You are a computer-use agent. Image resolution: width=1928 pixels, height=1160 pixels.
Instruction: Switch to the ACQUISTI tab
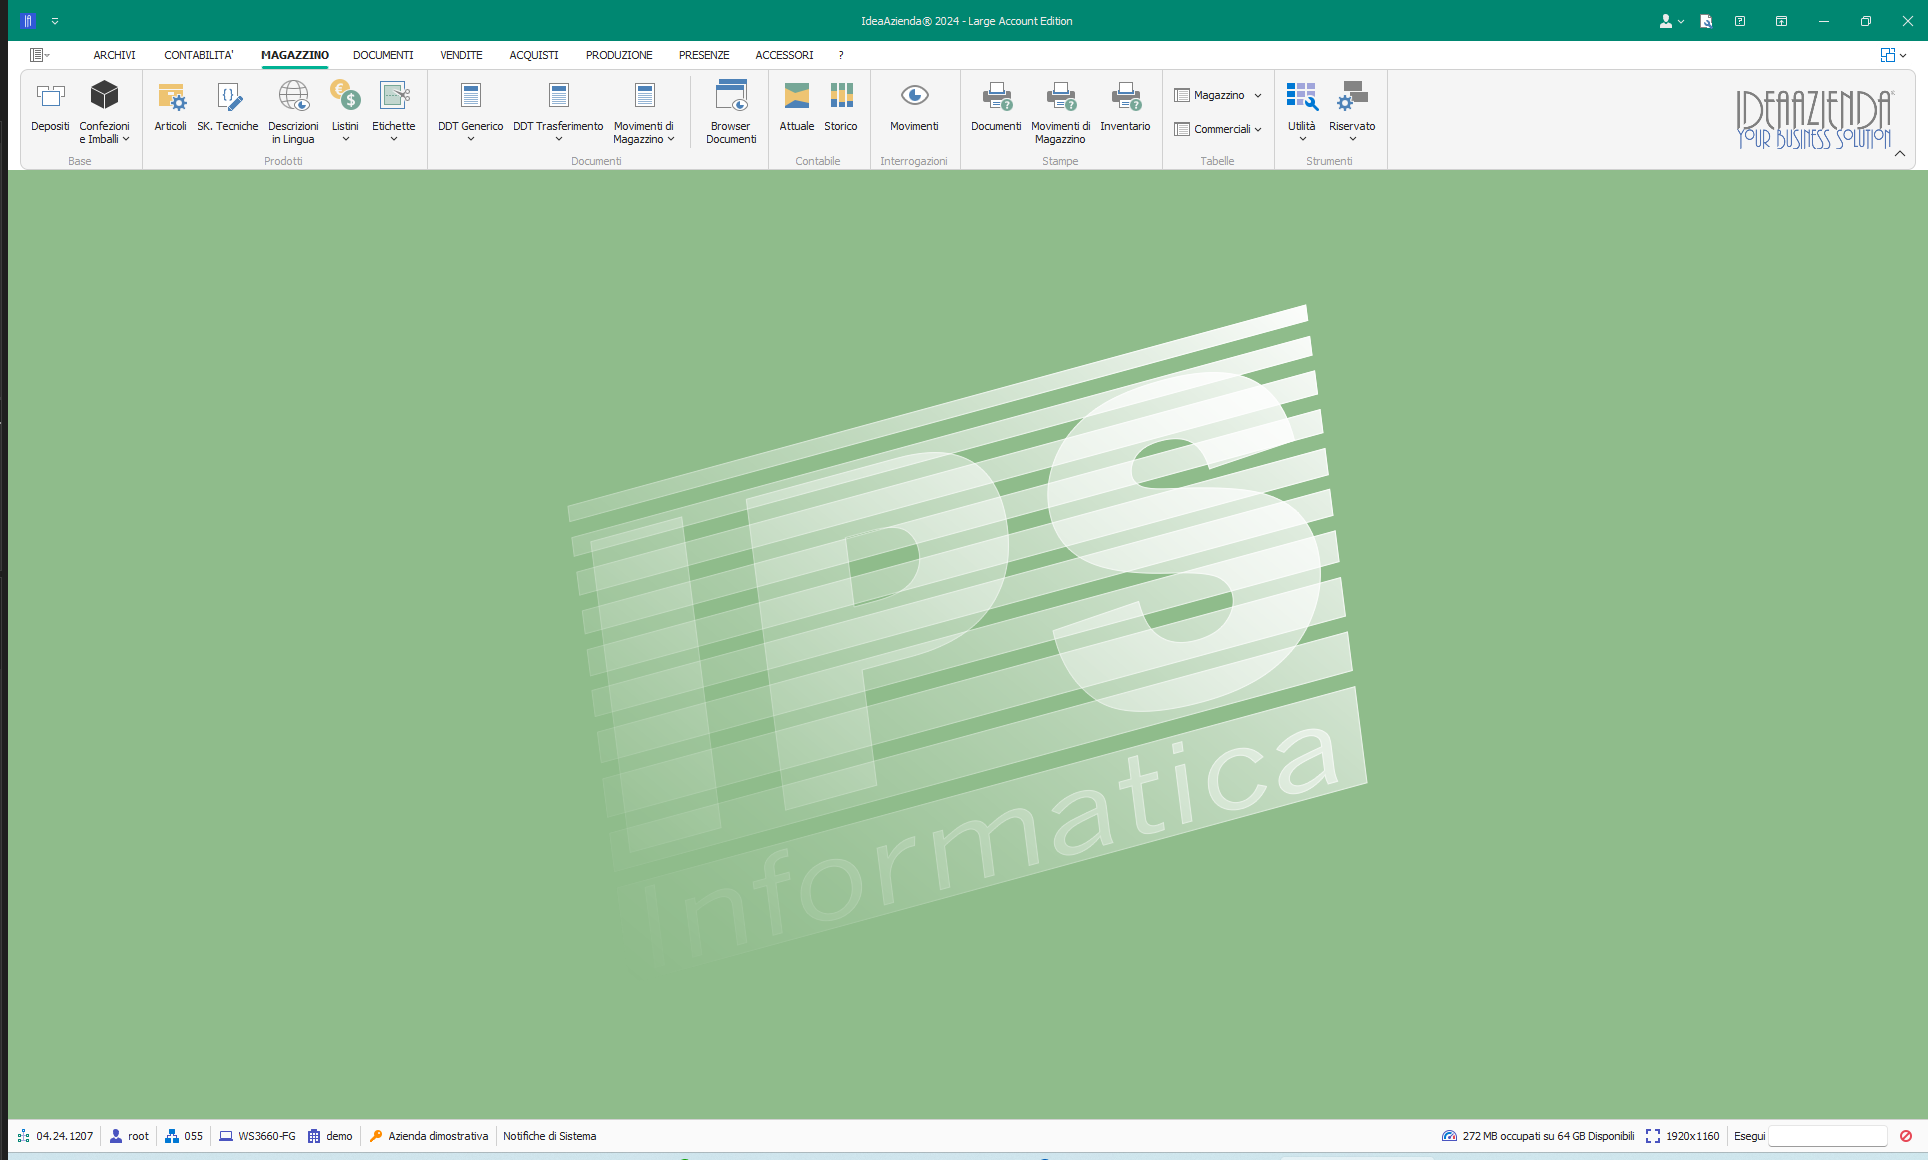click(x=534, y=55)
